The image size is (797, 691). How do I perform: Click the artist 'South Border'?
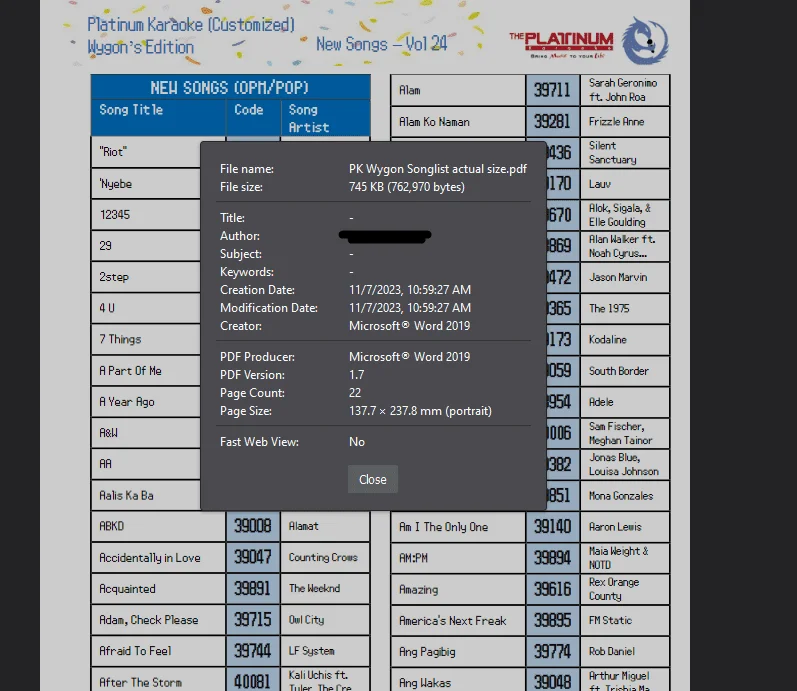[x=619, y=371]
